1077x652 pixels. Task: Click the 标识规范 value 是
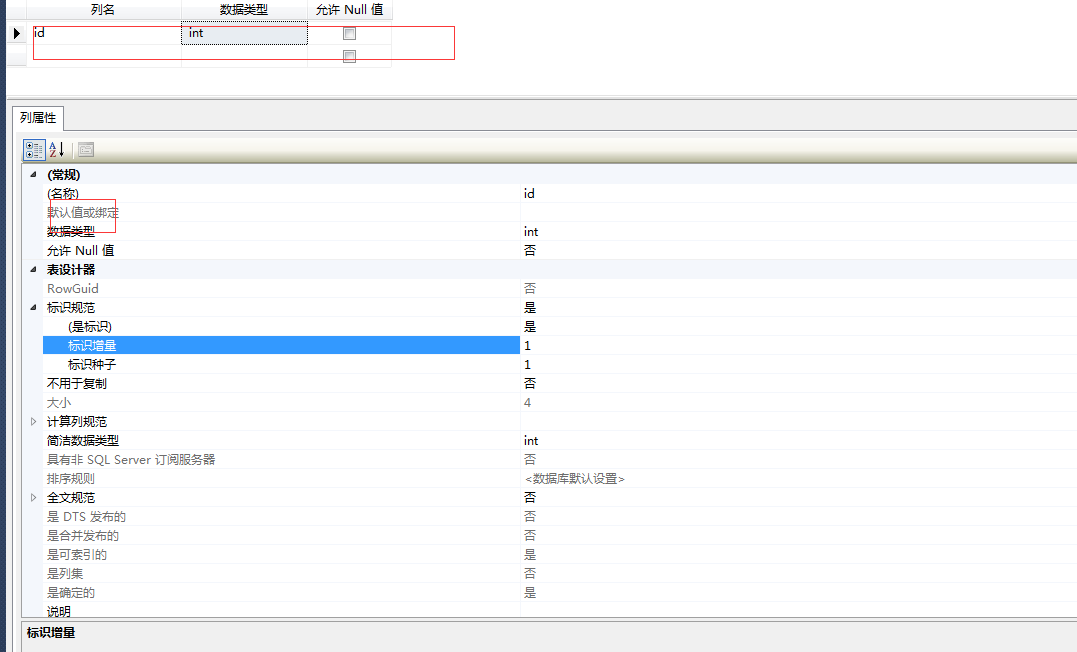[x=530, y=307]
